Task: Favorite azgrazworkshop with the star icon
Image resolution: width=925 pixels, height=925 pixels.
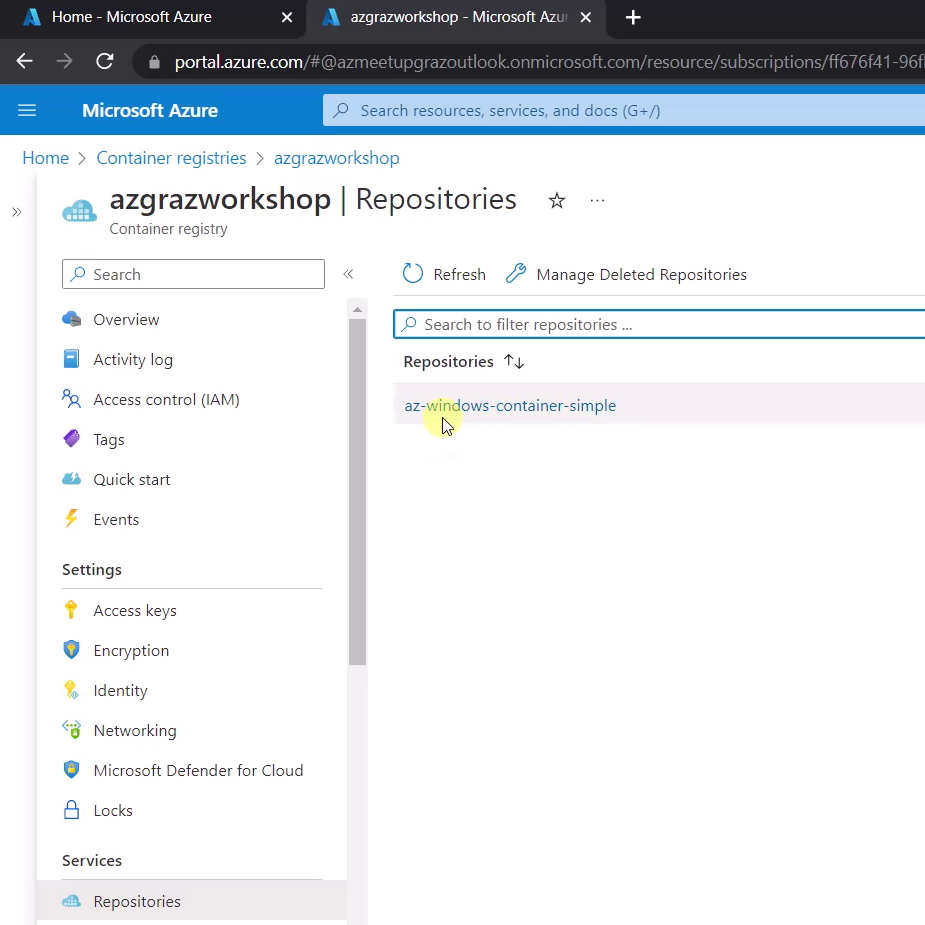Action: coord(556,201)
